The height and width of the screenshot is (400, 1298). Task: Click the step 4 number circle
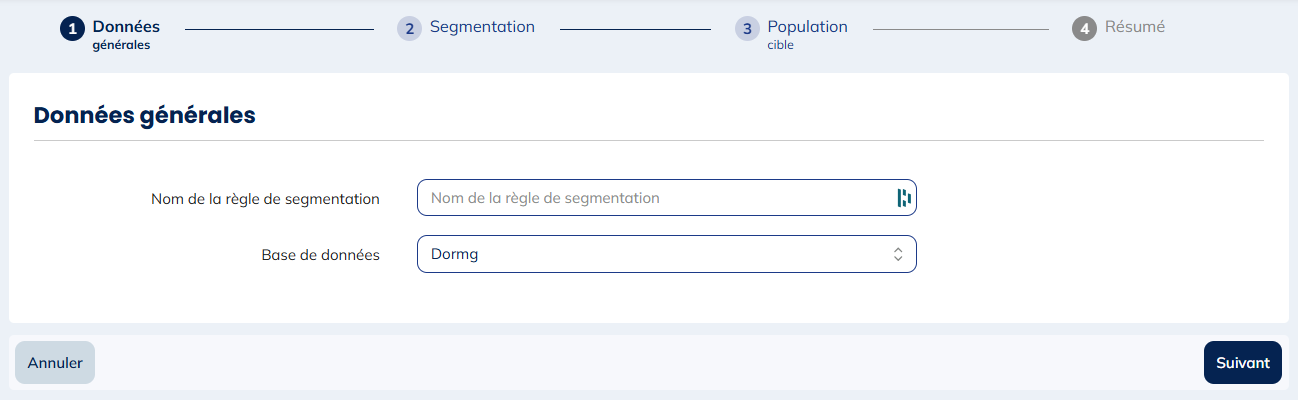coord(1084,29)
